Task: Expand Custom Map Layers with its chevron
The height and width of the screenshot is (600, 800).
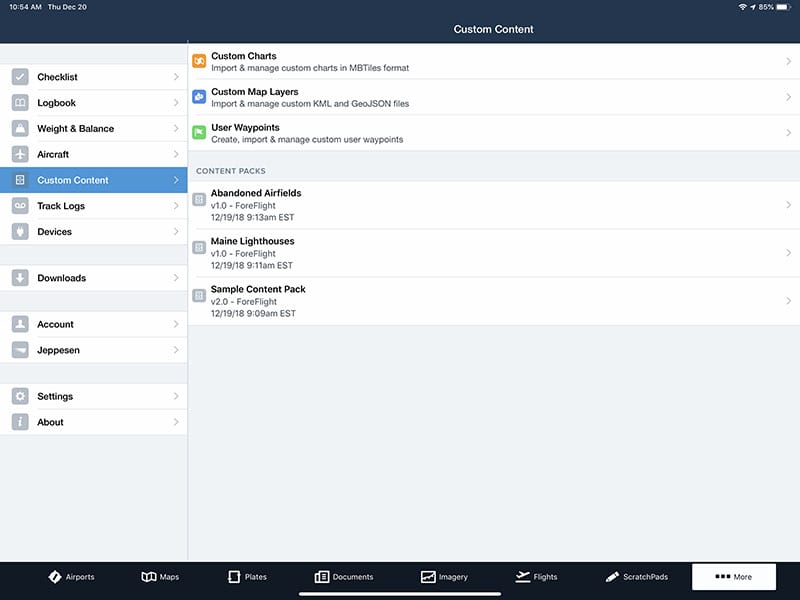Action: pos(789,97)
